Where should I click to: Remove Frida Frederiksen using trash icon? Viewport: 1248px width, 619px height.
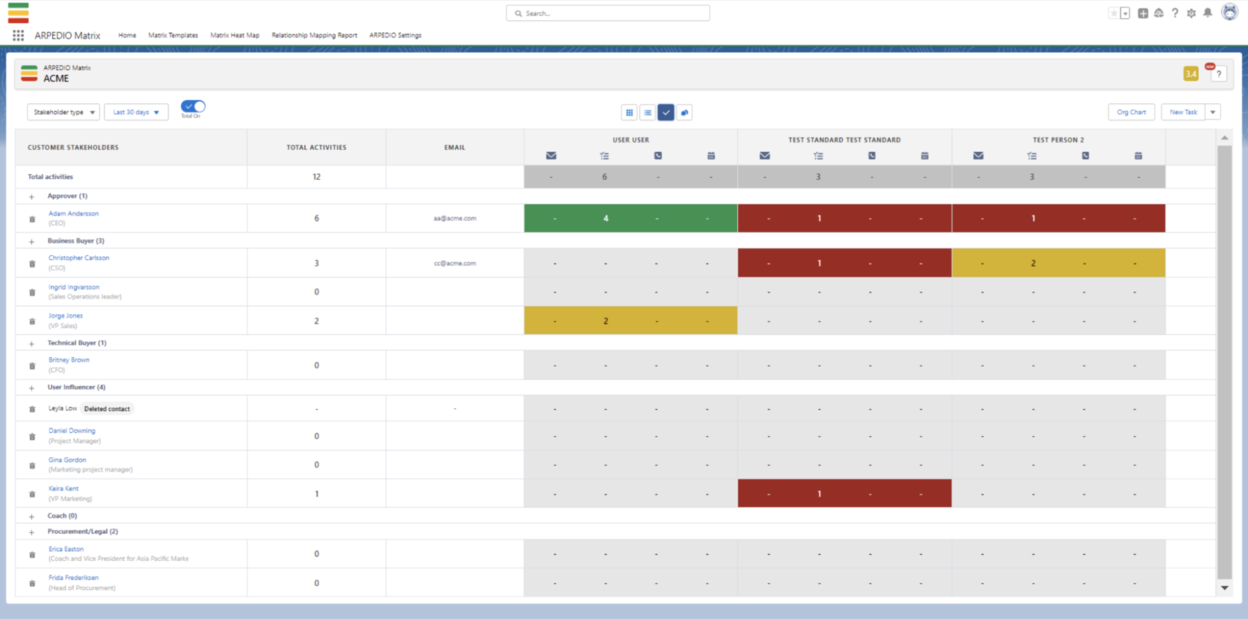(x=31, y=583)
